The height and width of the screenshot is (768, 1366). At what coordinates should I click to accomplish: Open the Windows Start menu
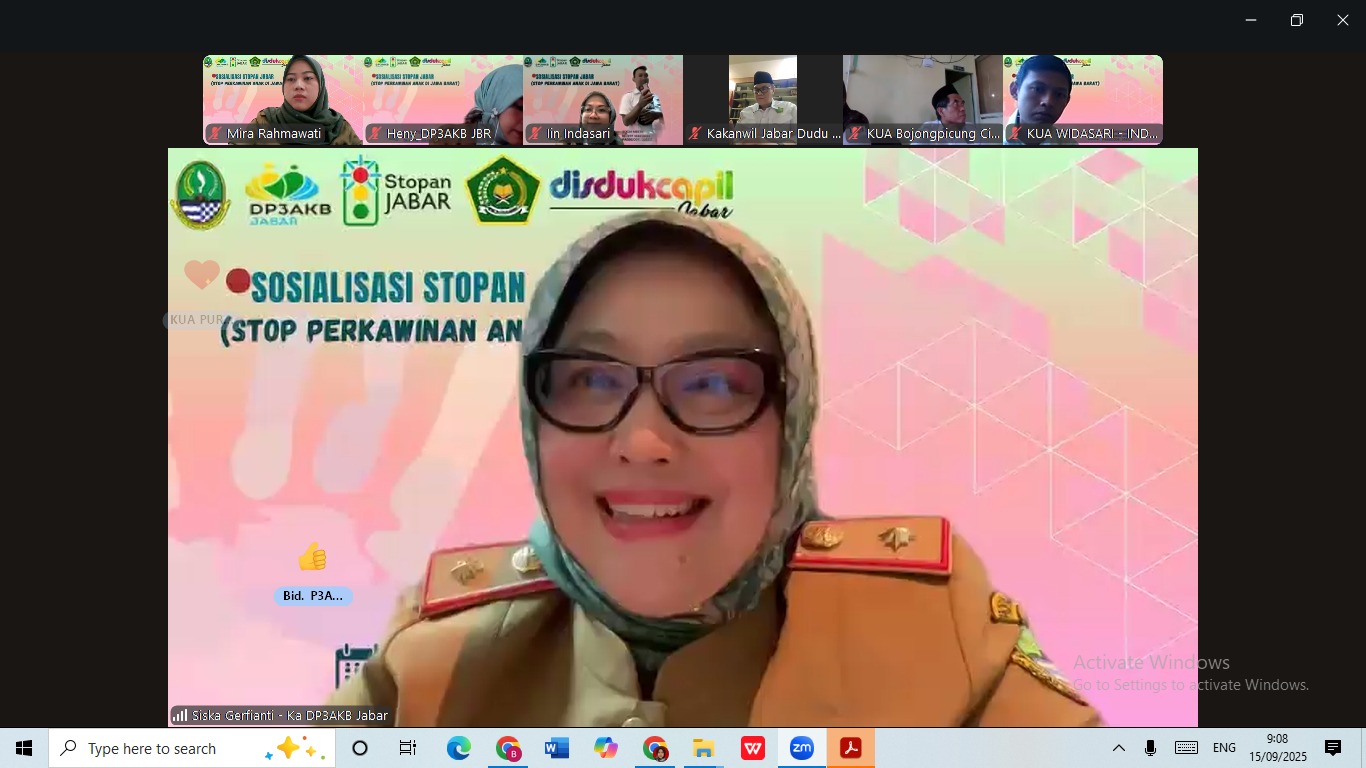pos(24,748)
